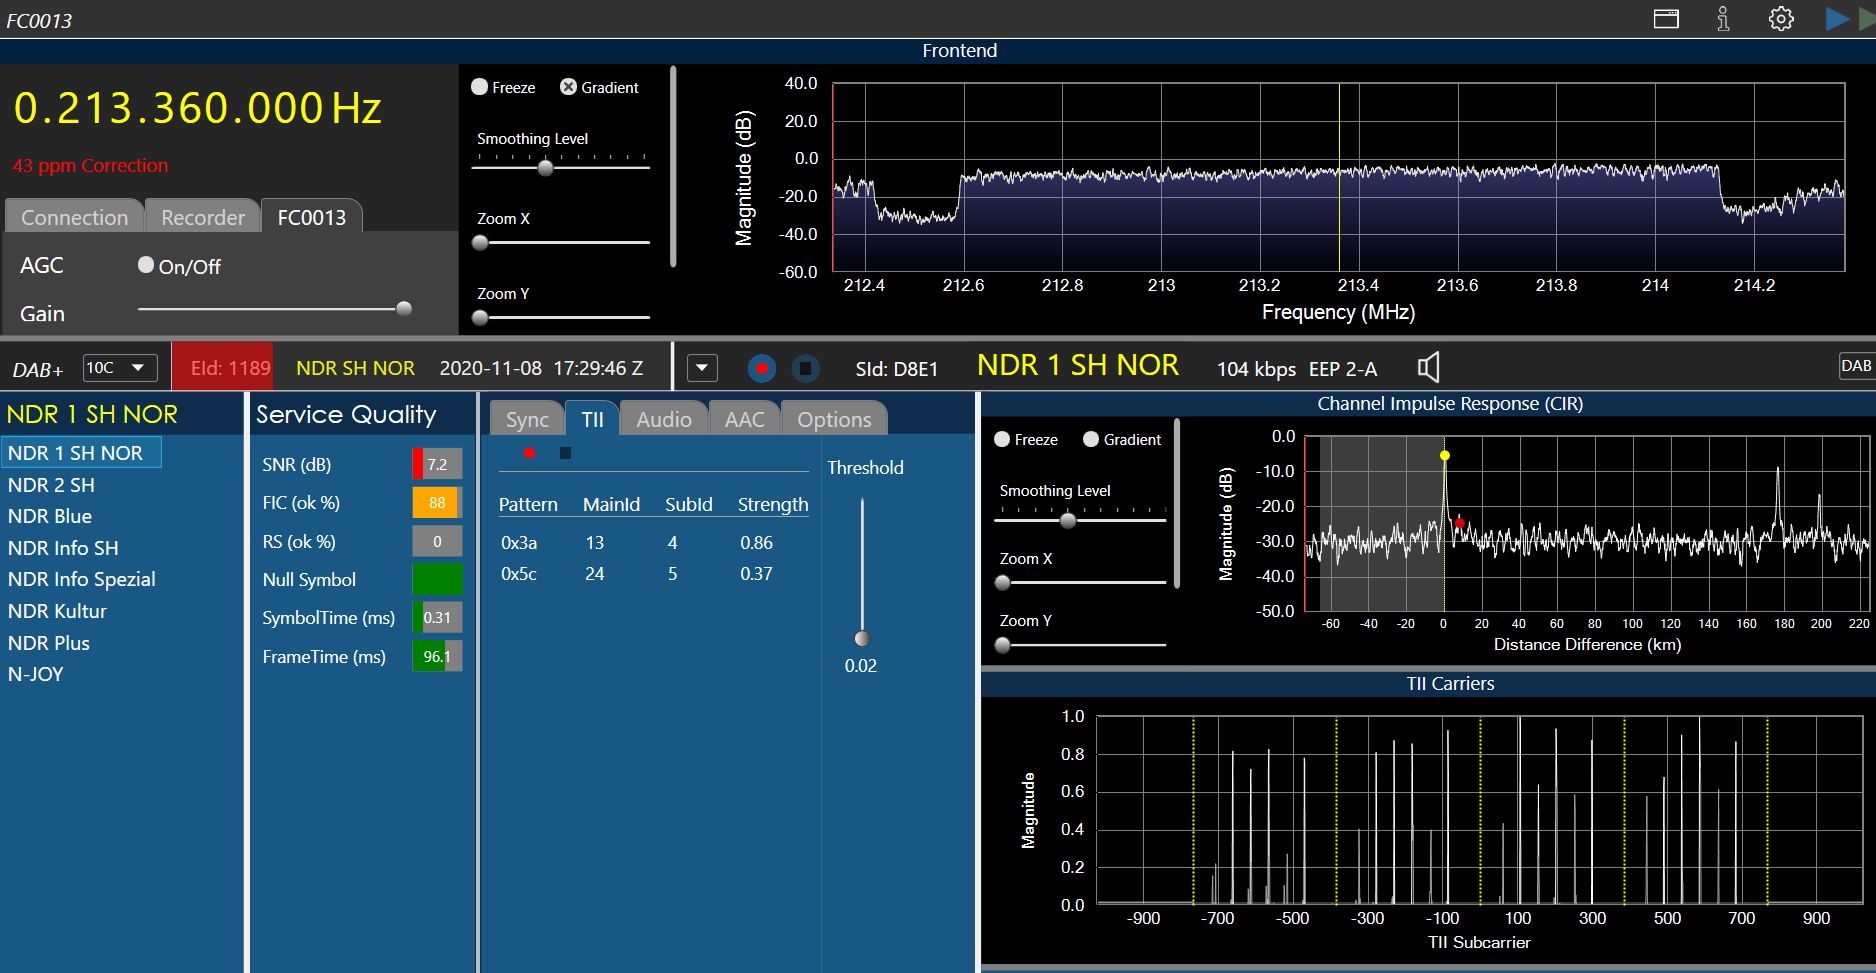Click the Gain slider handle
This screenshot has height=973, width=1876.
click(404, 308)
